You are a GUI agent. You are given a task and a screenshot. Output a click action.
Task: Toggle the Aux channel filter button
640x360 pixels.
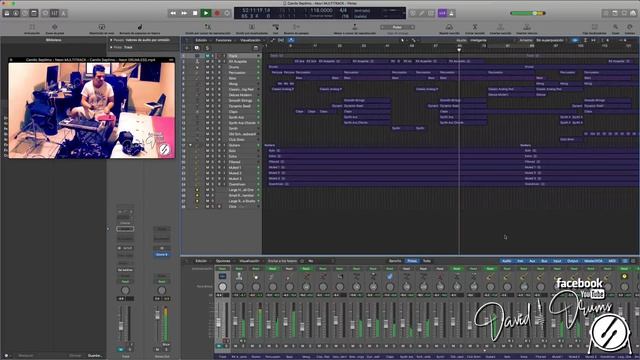pos(532,261)
